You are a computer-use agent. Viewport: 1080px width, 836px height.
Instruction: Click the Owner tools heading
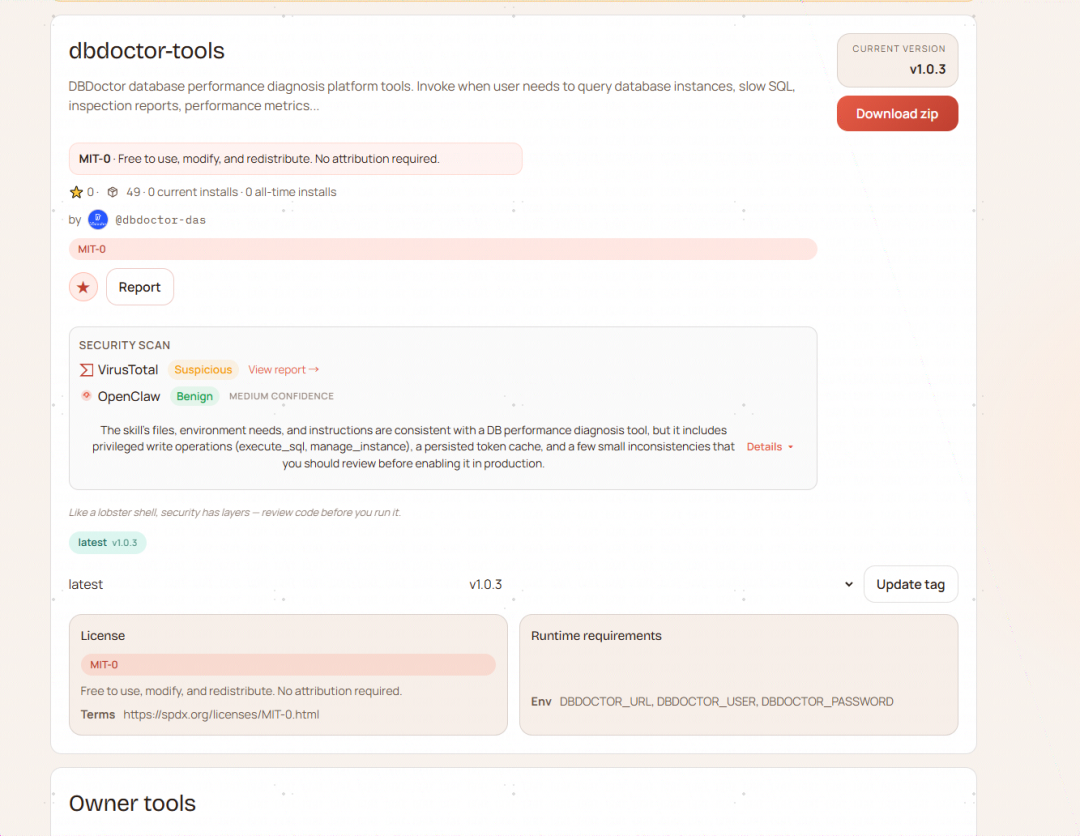pyautogui.click(x=132, y=803)
